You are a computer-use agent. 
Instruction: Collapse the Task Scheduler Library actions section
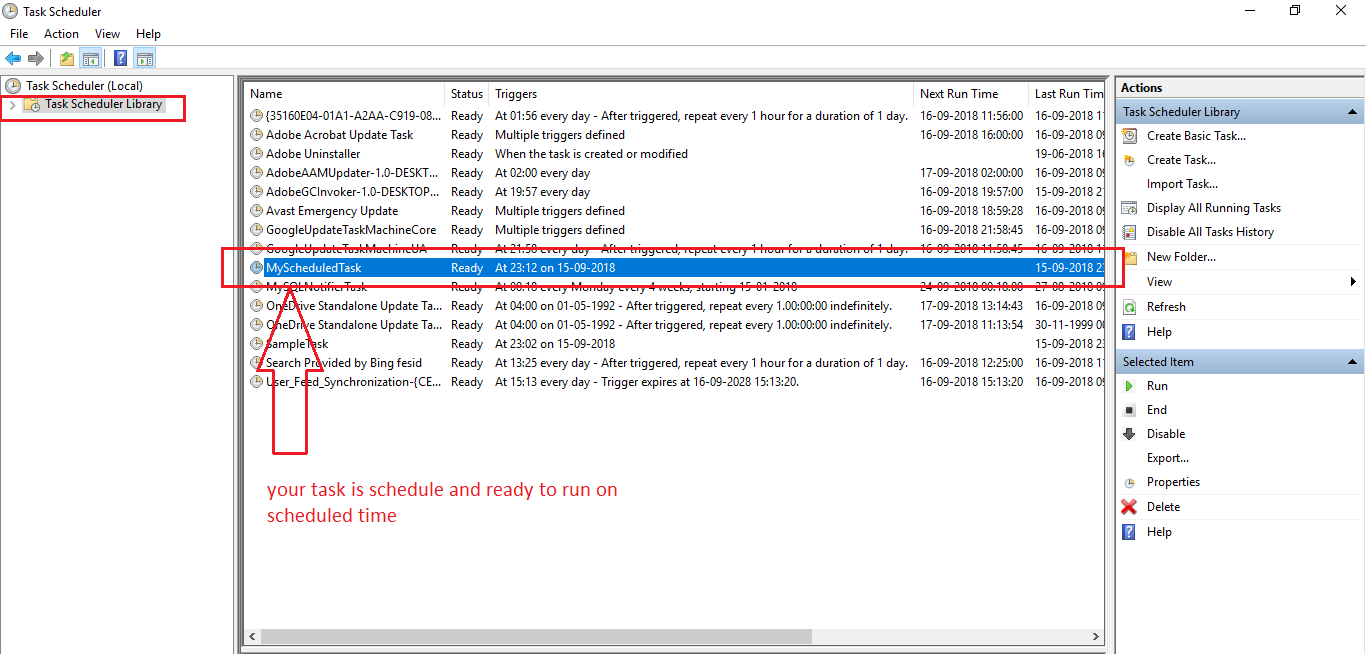(x=1353, y=111)
